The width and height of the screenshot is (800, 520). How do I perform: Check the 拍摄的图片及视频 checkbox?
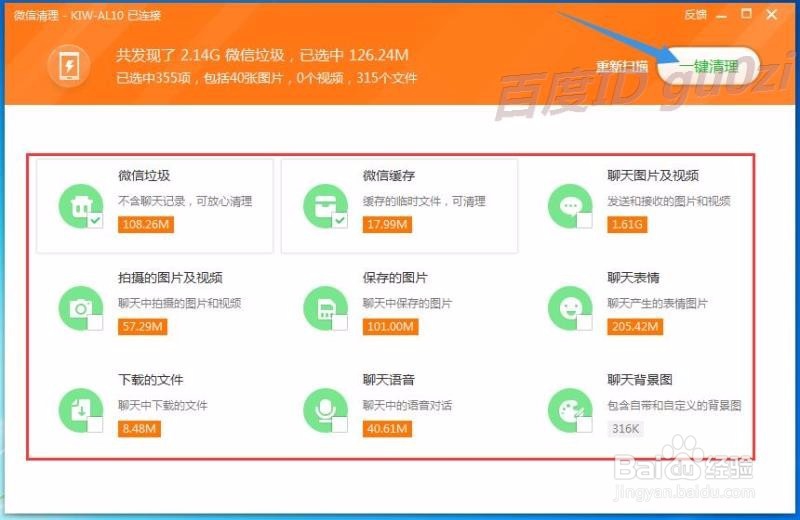pyautogui.click(x=95, y=323)
